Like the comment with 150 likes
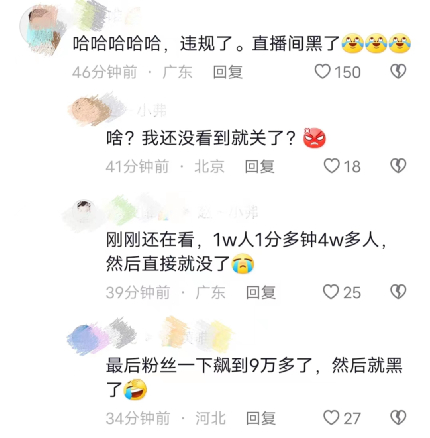The height and width of the screenshot is (438, 430). pyautogui.click(x=323, y=72)
